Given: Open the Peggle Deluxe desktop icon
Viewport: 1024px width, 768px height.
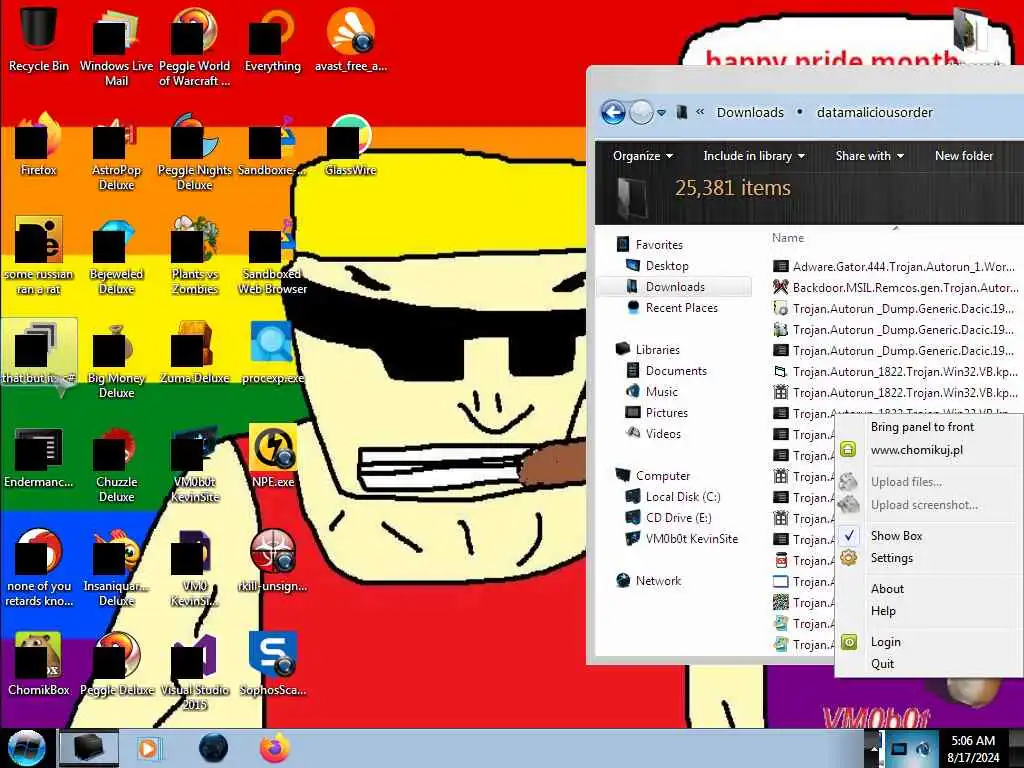Looking at the screenshot, I should coord(116,664).
